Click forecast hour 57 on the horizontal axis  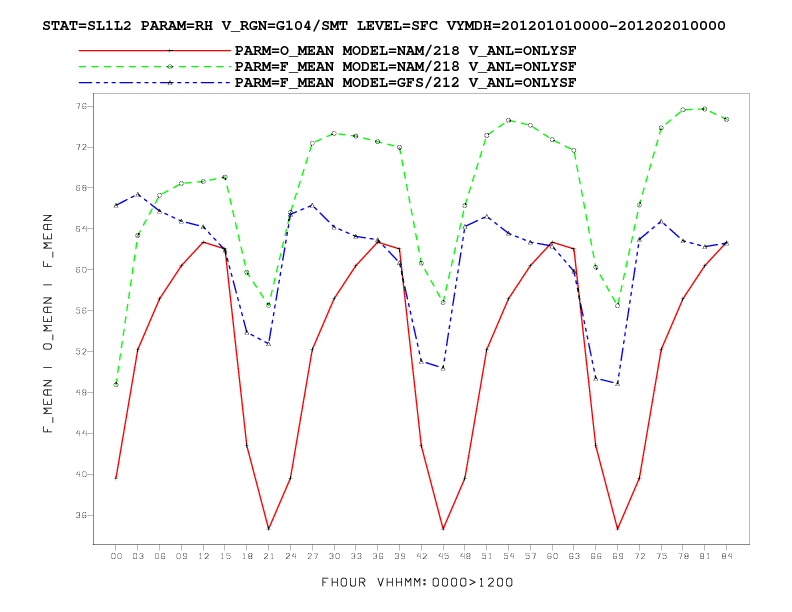[x=530, y=556]
